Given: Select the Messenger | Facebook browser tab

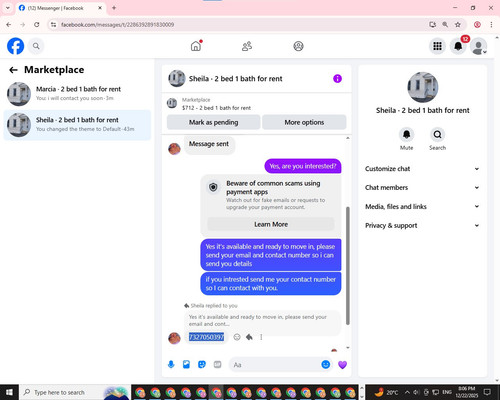Looking at the screenshot, I should tap(61, 8).
